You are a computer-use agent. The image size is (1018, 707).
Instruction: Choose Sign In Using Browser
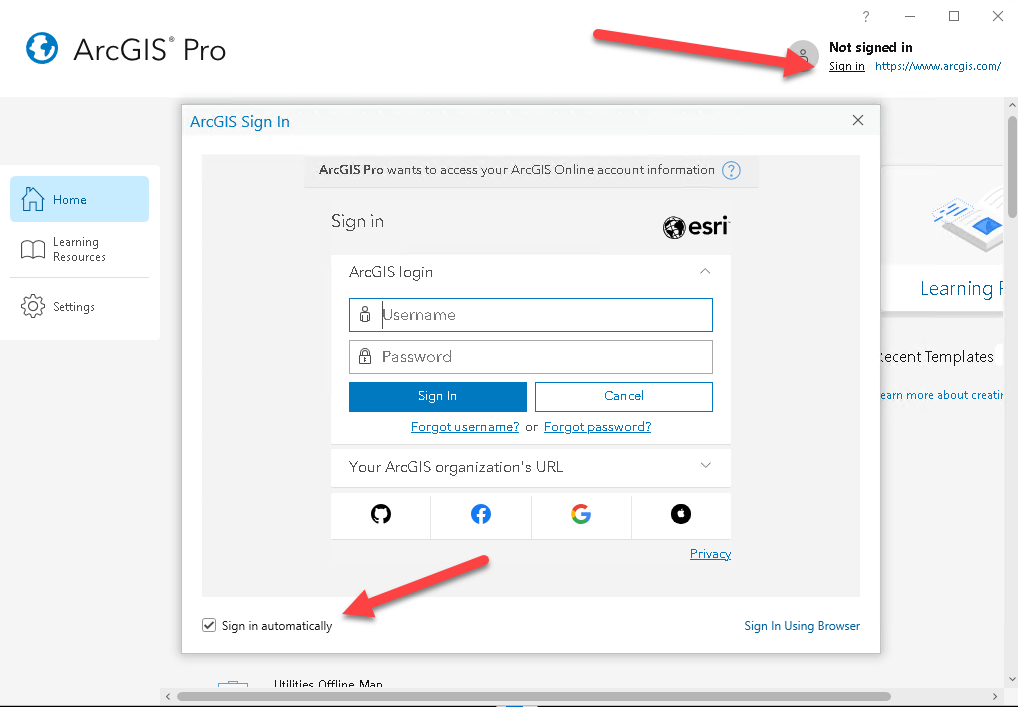tap(802, 625)
